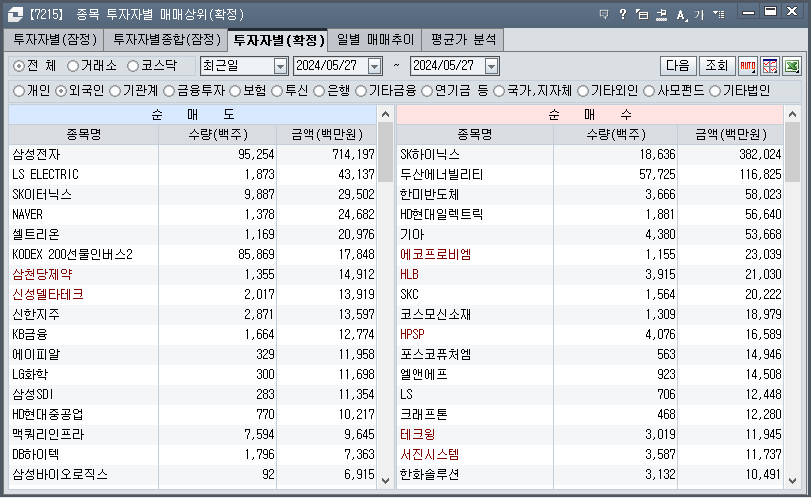Select KODEX 200선물인버스2 row
811x498 pixels.
point(192,254)
